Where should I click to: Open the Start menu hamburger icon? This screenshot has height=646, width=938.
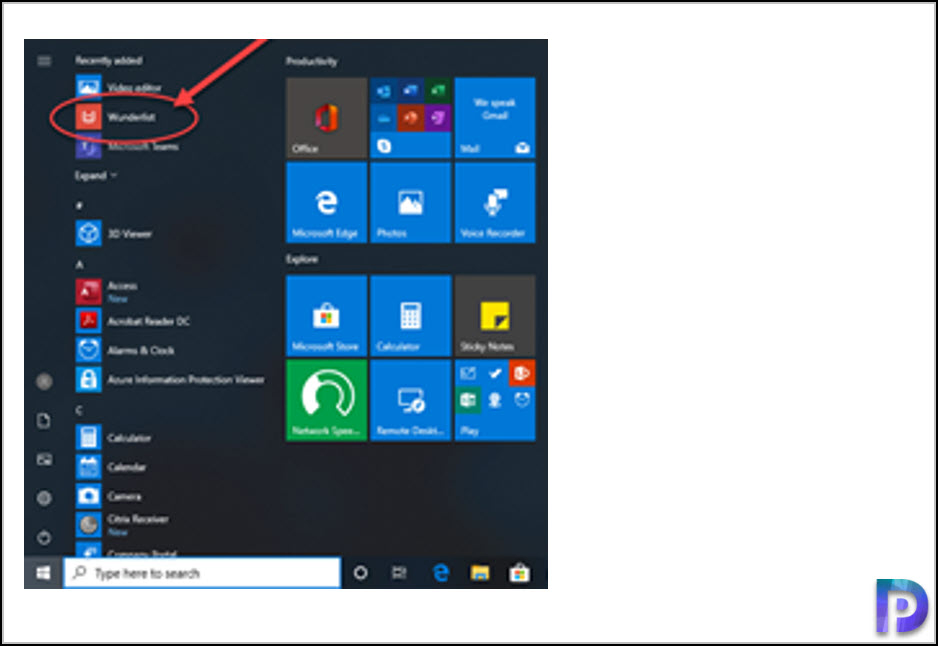[44, 61]
